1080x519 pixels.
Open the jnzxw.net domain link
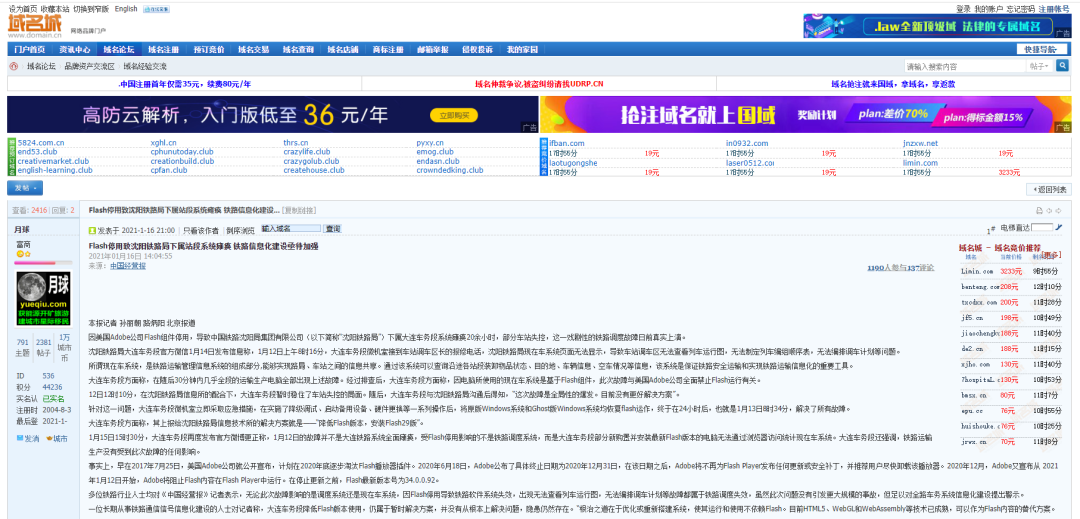pyautogui.click(x=920, y=143)
